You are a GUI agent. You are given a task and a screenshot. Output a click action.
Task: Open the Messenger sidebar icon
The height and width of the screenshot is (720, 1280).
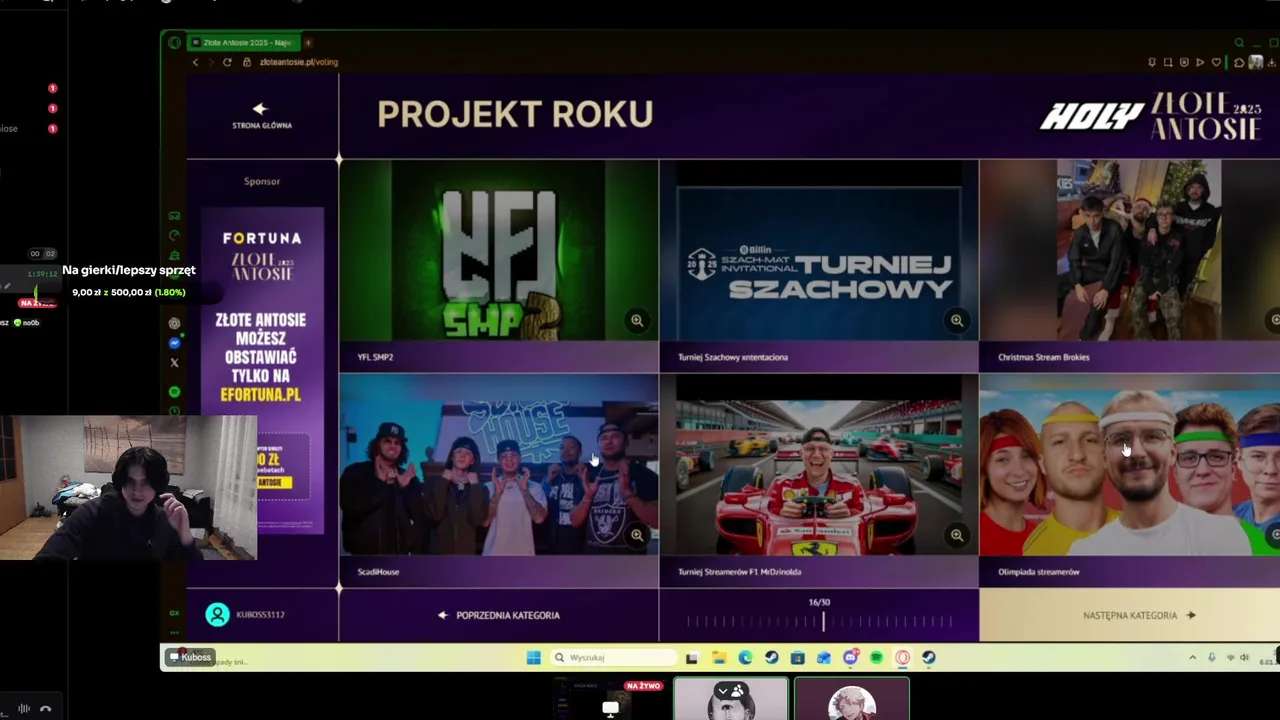[x=175, y=343]
